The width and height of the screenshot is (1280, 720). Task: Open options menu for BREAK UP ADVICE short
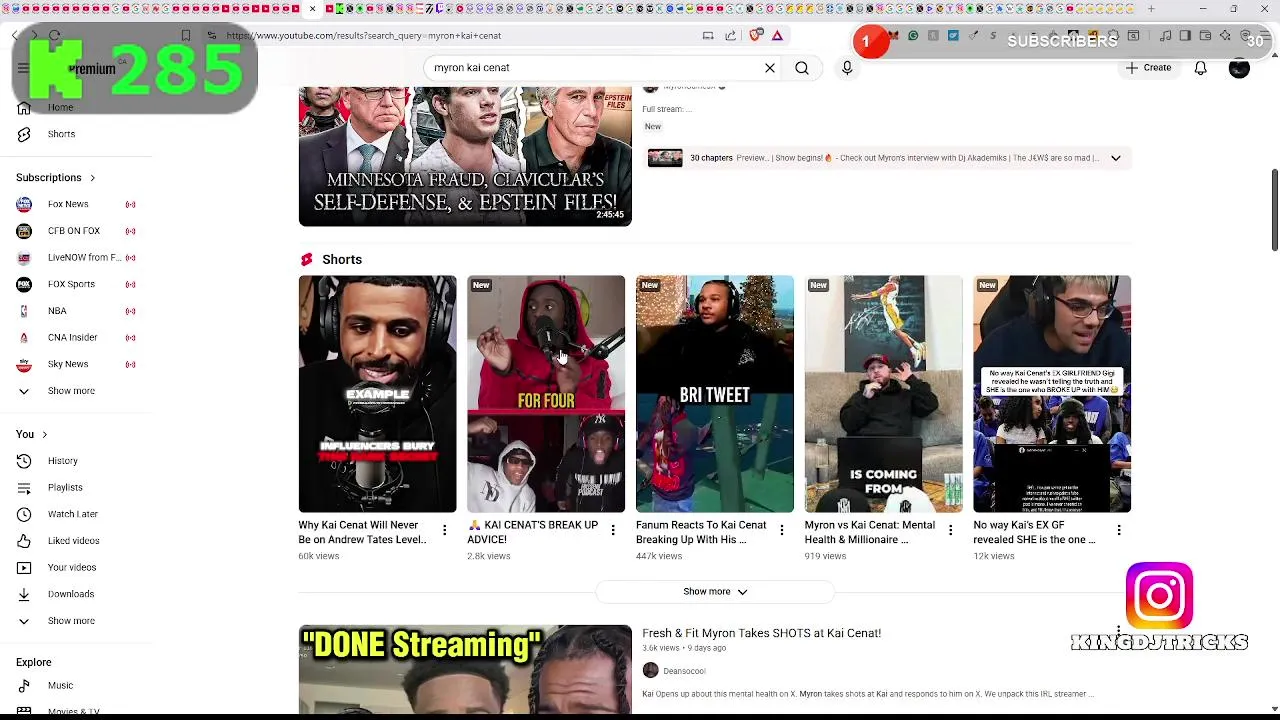(613, 530)
